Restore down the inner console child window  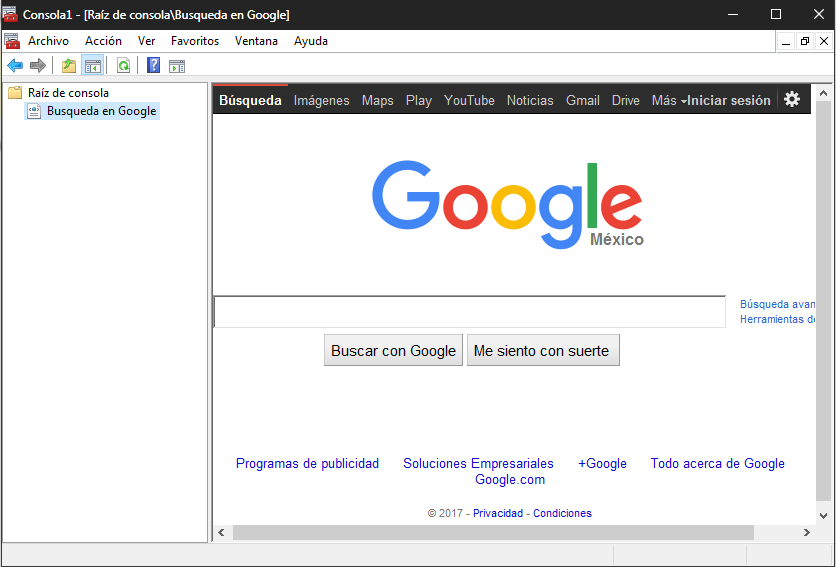point(805,41)
